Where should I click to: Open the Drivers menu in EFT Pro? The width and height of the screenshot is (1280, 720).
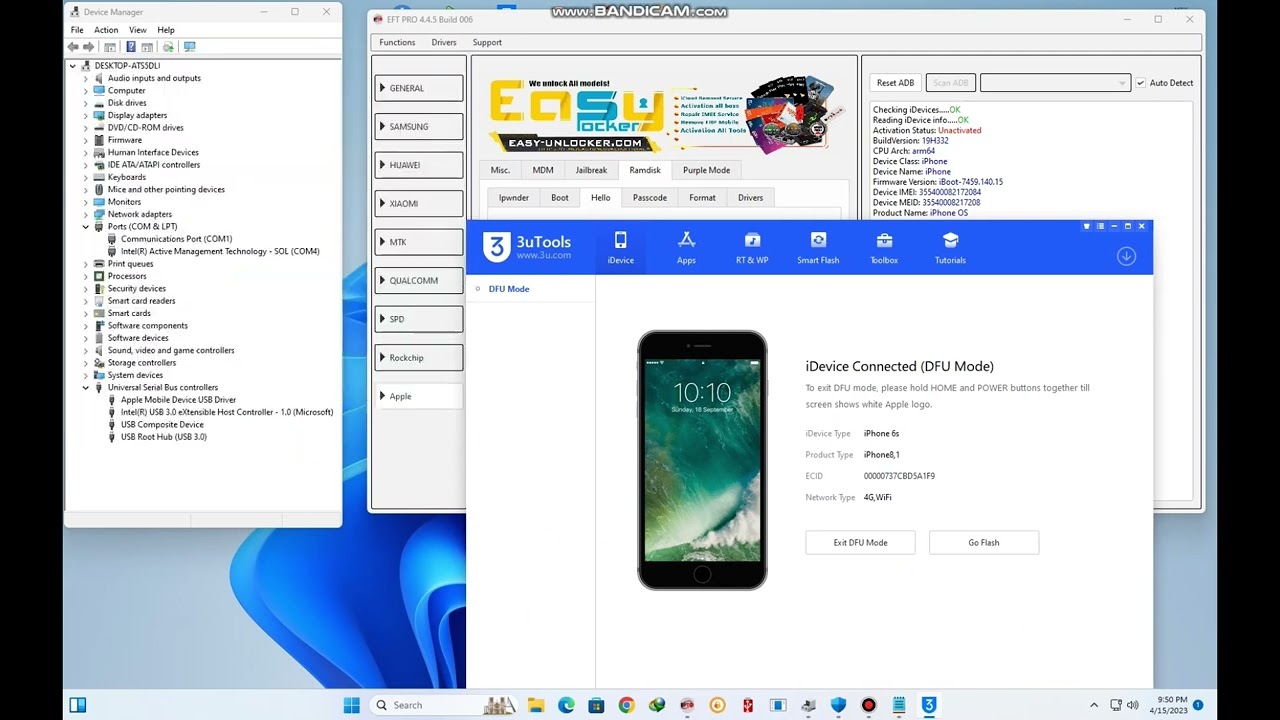(444, 42)
